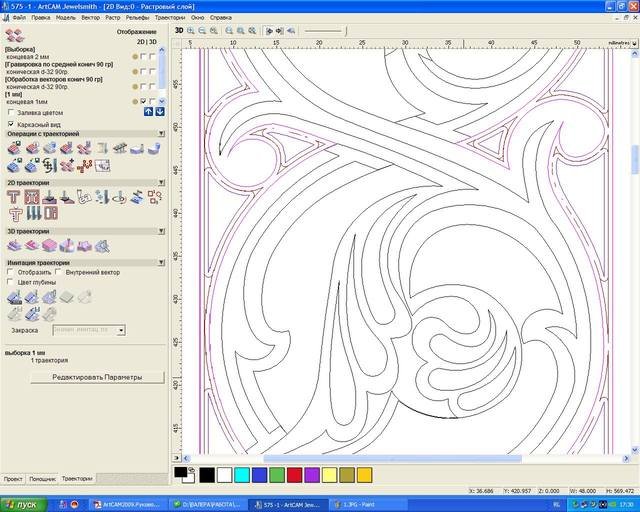This screenshot has height=512, width=640.
Task: Pick the red color swatch in palette
Action: click(295, 473)
